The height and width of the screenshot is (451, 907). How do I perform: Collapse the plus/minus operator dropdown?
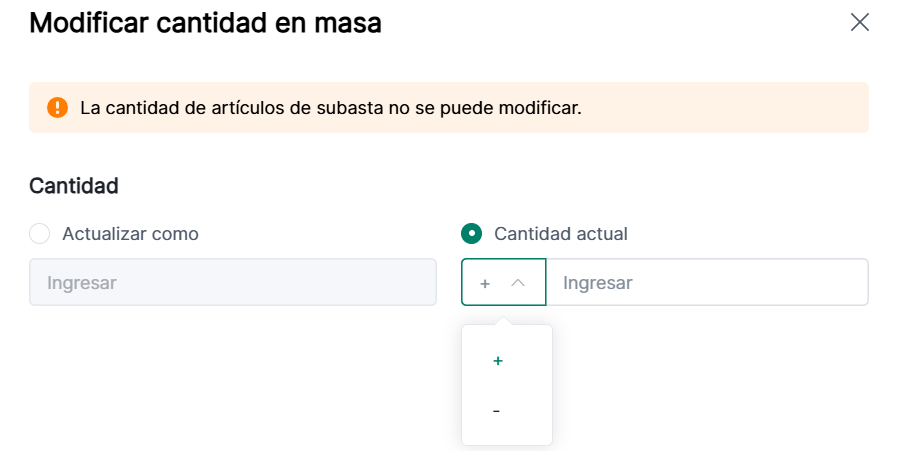[503, 283]
